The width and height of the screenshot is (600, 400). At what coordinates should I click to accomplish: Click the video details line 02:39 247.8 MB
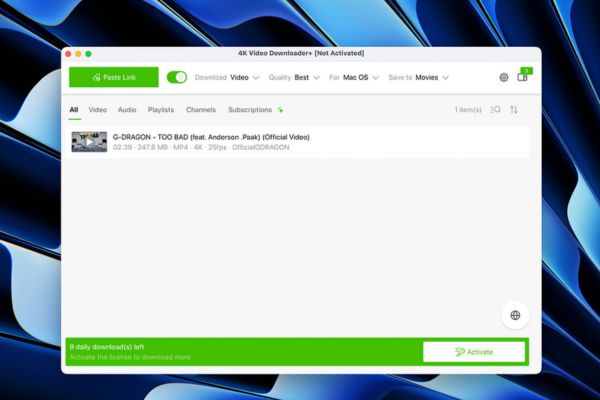tap(201, 147)
